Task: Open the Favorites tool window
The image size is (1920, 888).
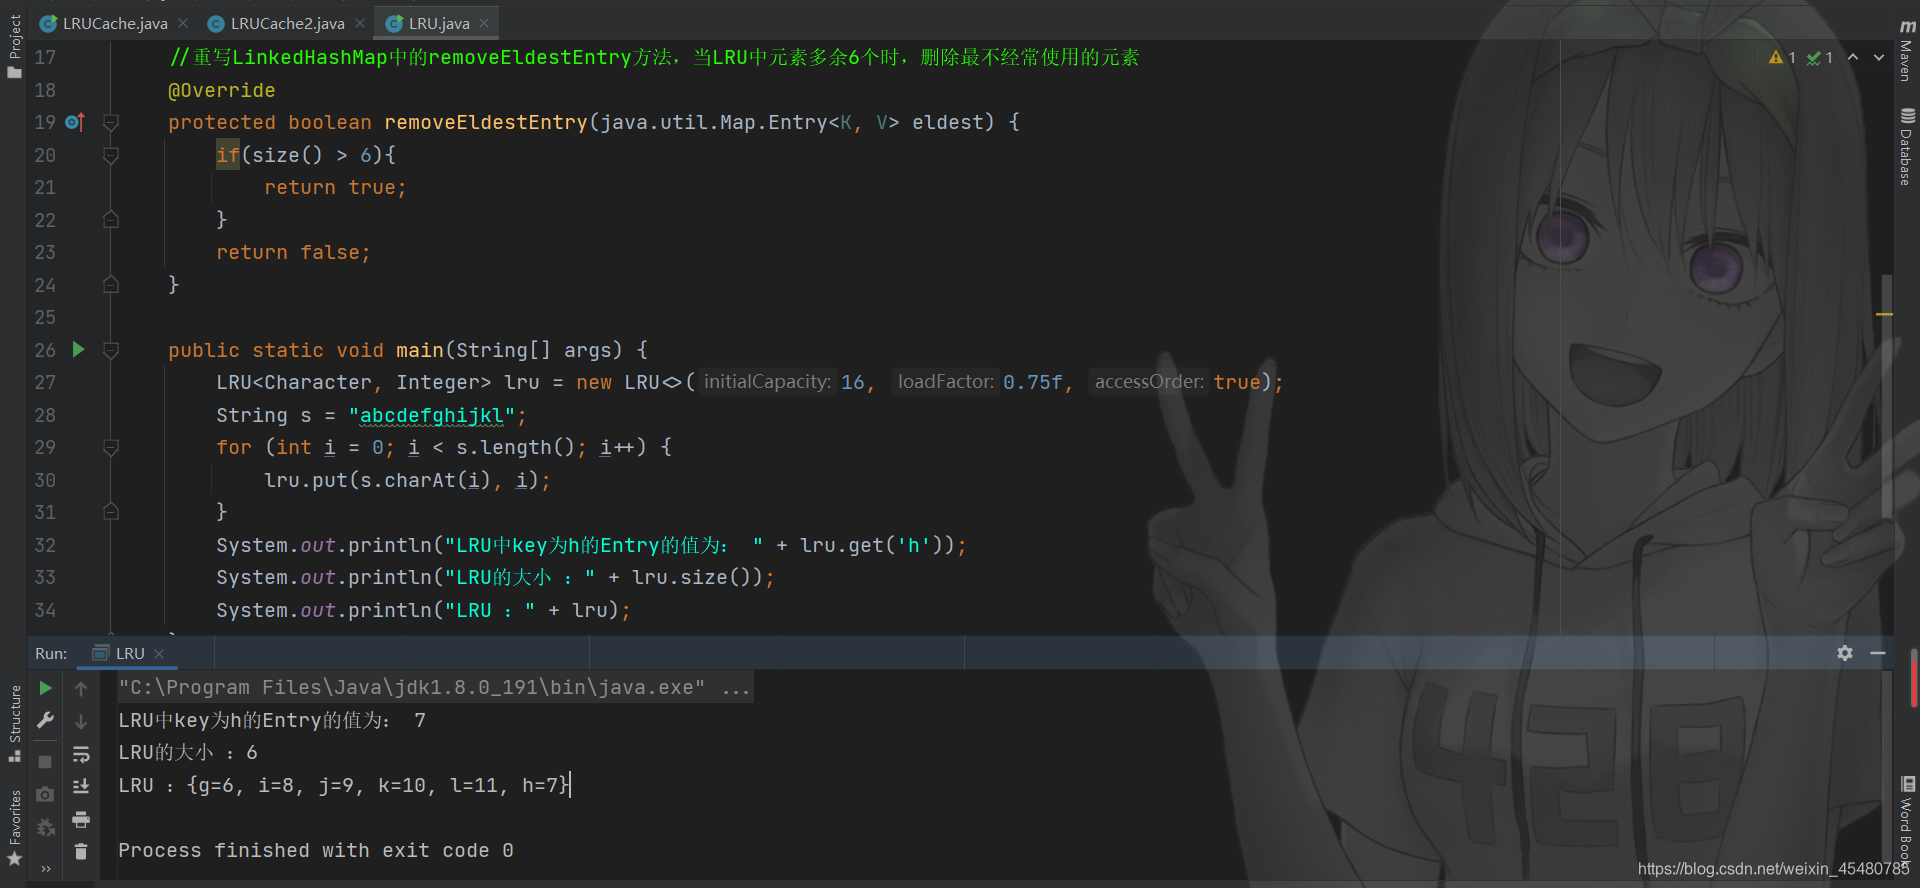Action: pyautogui.click(x=14, y=828)
